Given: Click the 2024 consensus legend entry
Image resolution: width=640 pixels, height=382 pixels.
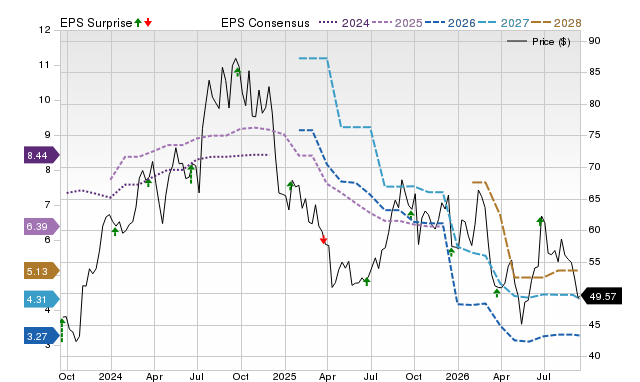Looking at the screenshot, I should point(344,23).
